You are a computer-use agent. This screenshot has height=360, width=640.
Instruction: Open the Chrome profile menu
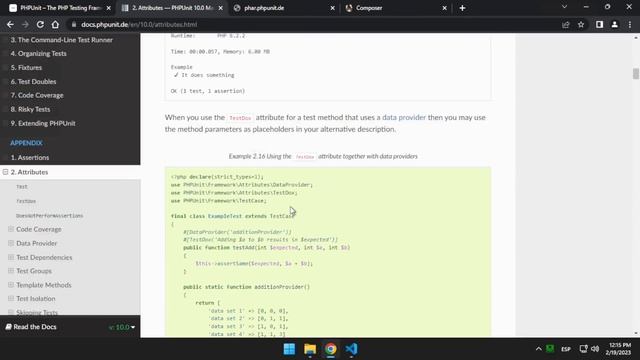tap(615, 24)
